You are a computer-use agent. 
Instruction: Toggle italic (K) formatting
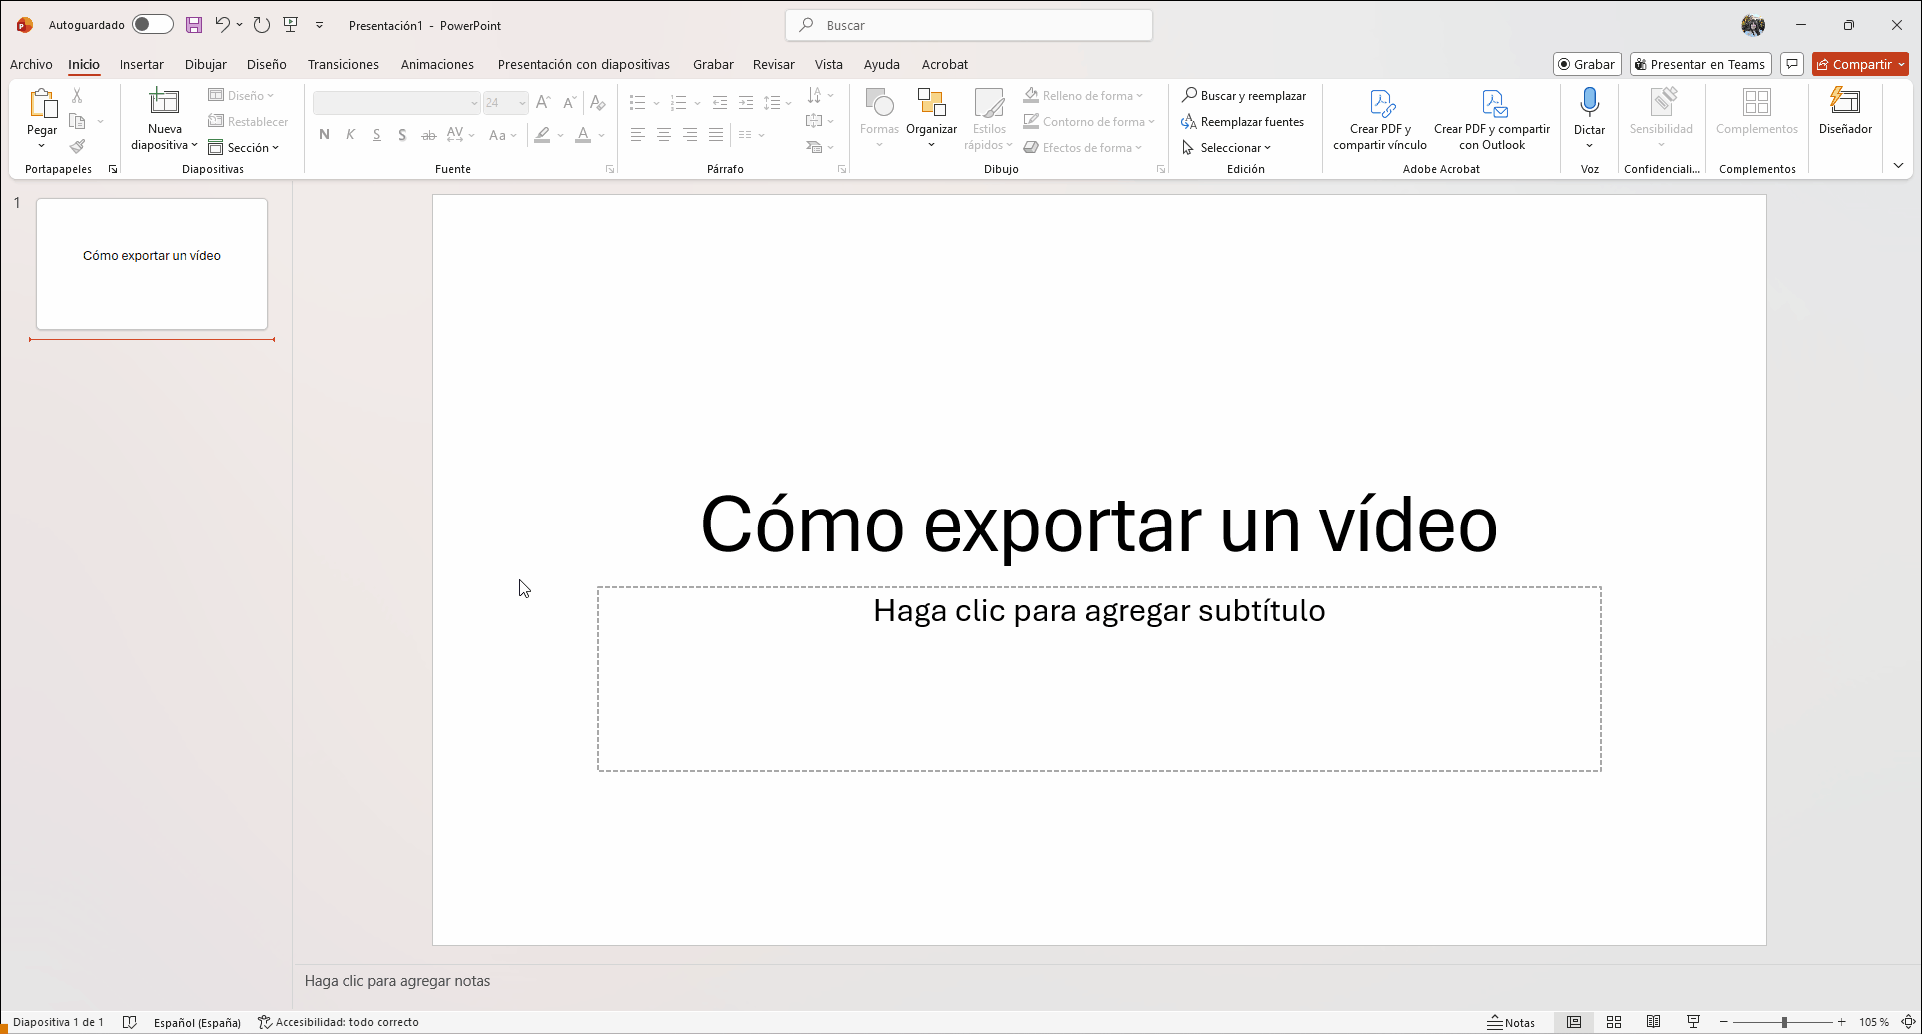[x=350, y=134]
